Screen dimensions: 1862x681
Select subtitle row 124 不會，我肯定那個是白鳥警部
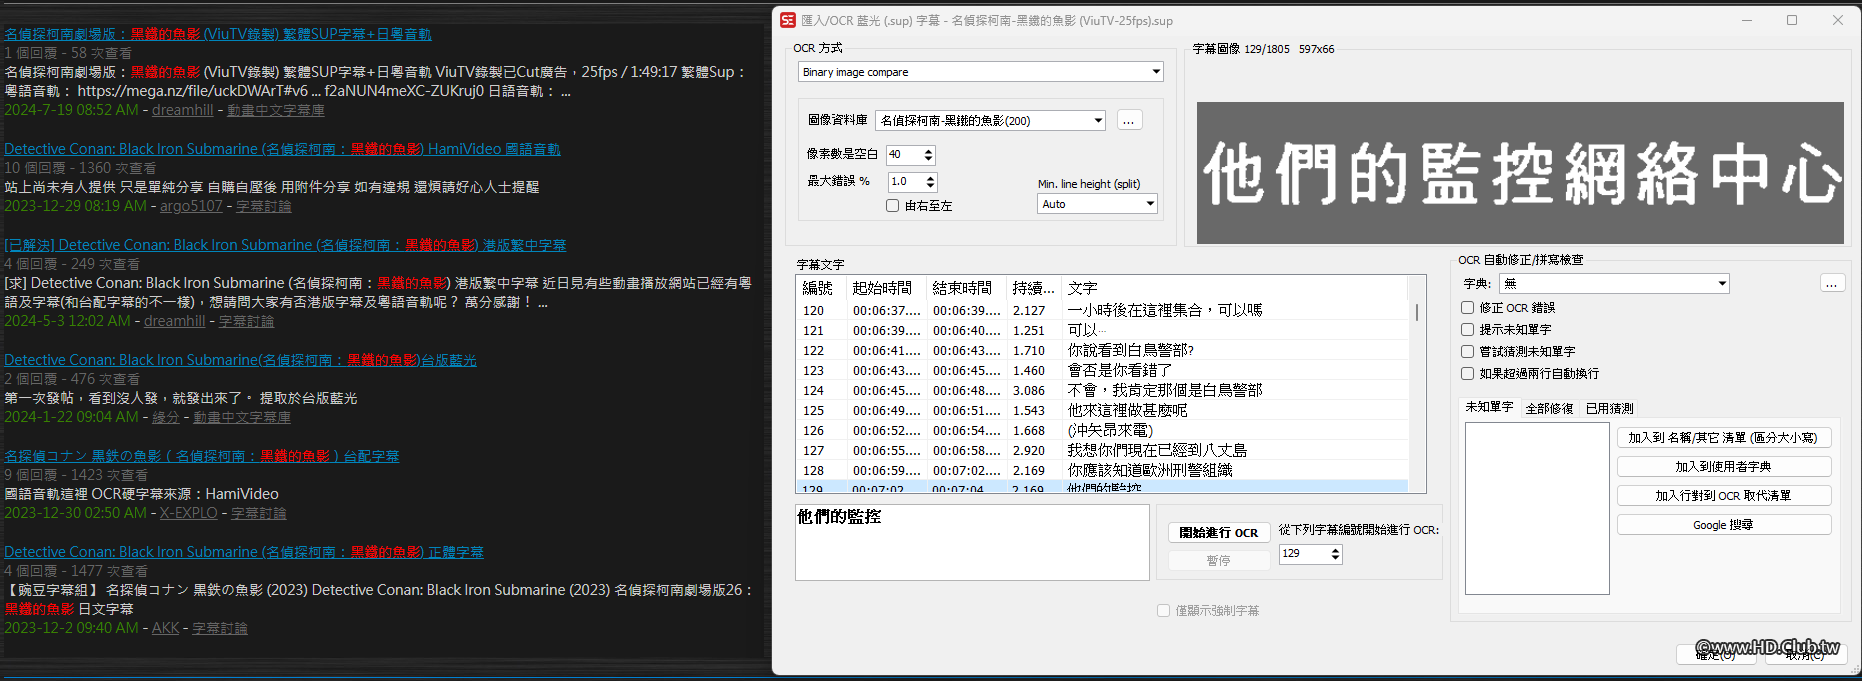[x=1102, y=391]
